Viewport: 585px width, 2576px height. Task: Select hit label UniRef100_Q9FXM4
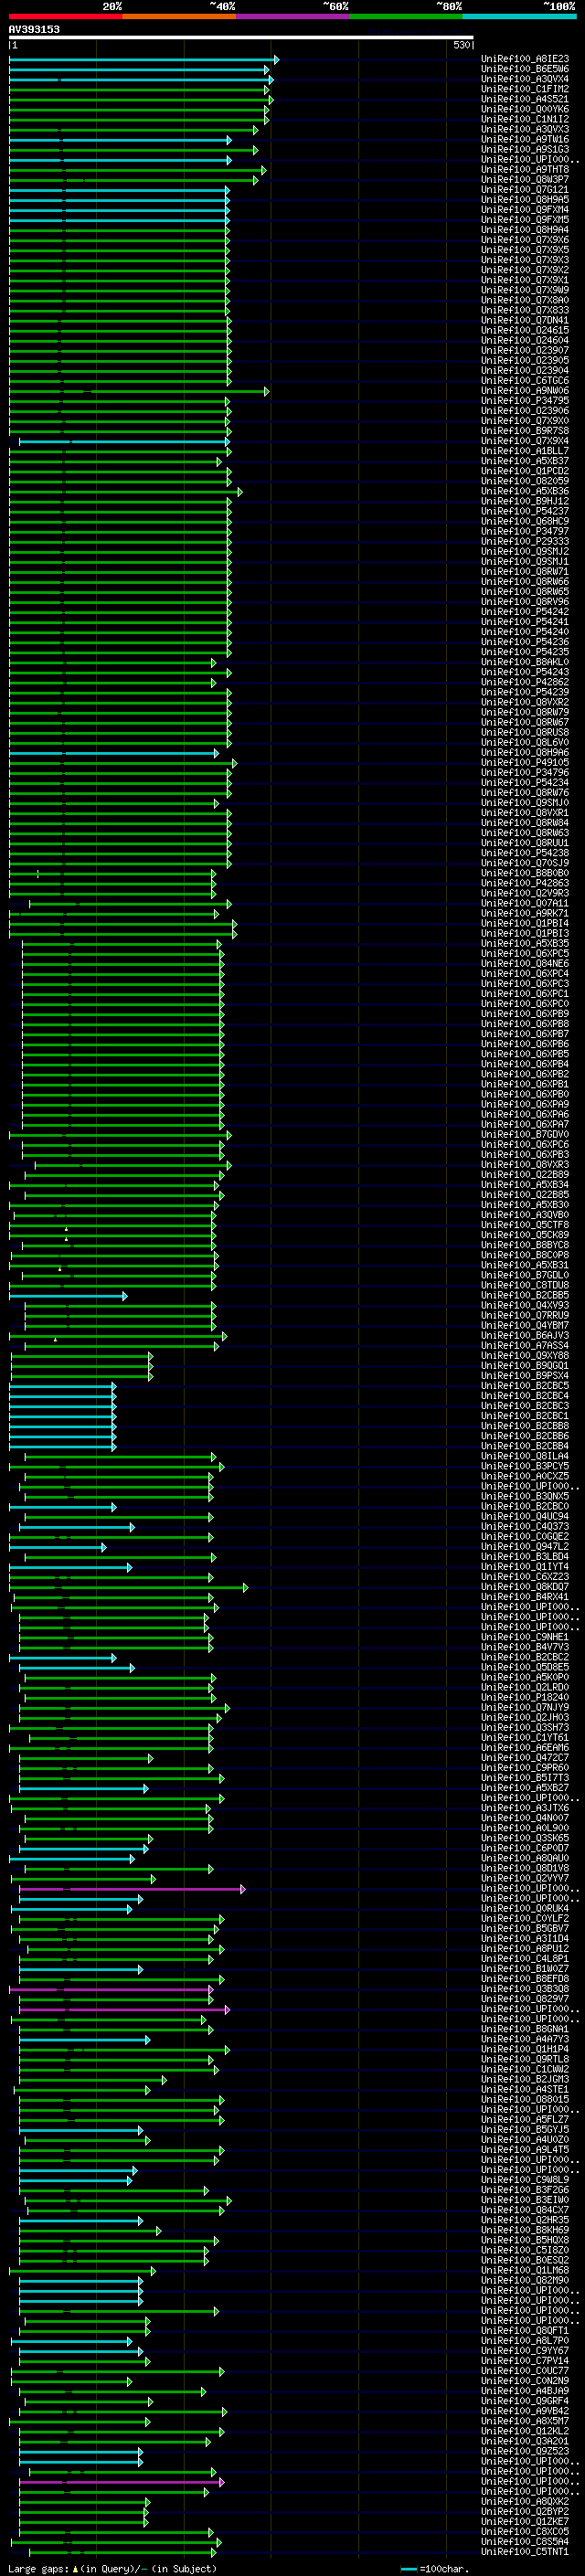click(x=525, y=210)
